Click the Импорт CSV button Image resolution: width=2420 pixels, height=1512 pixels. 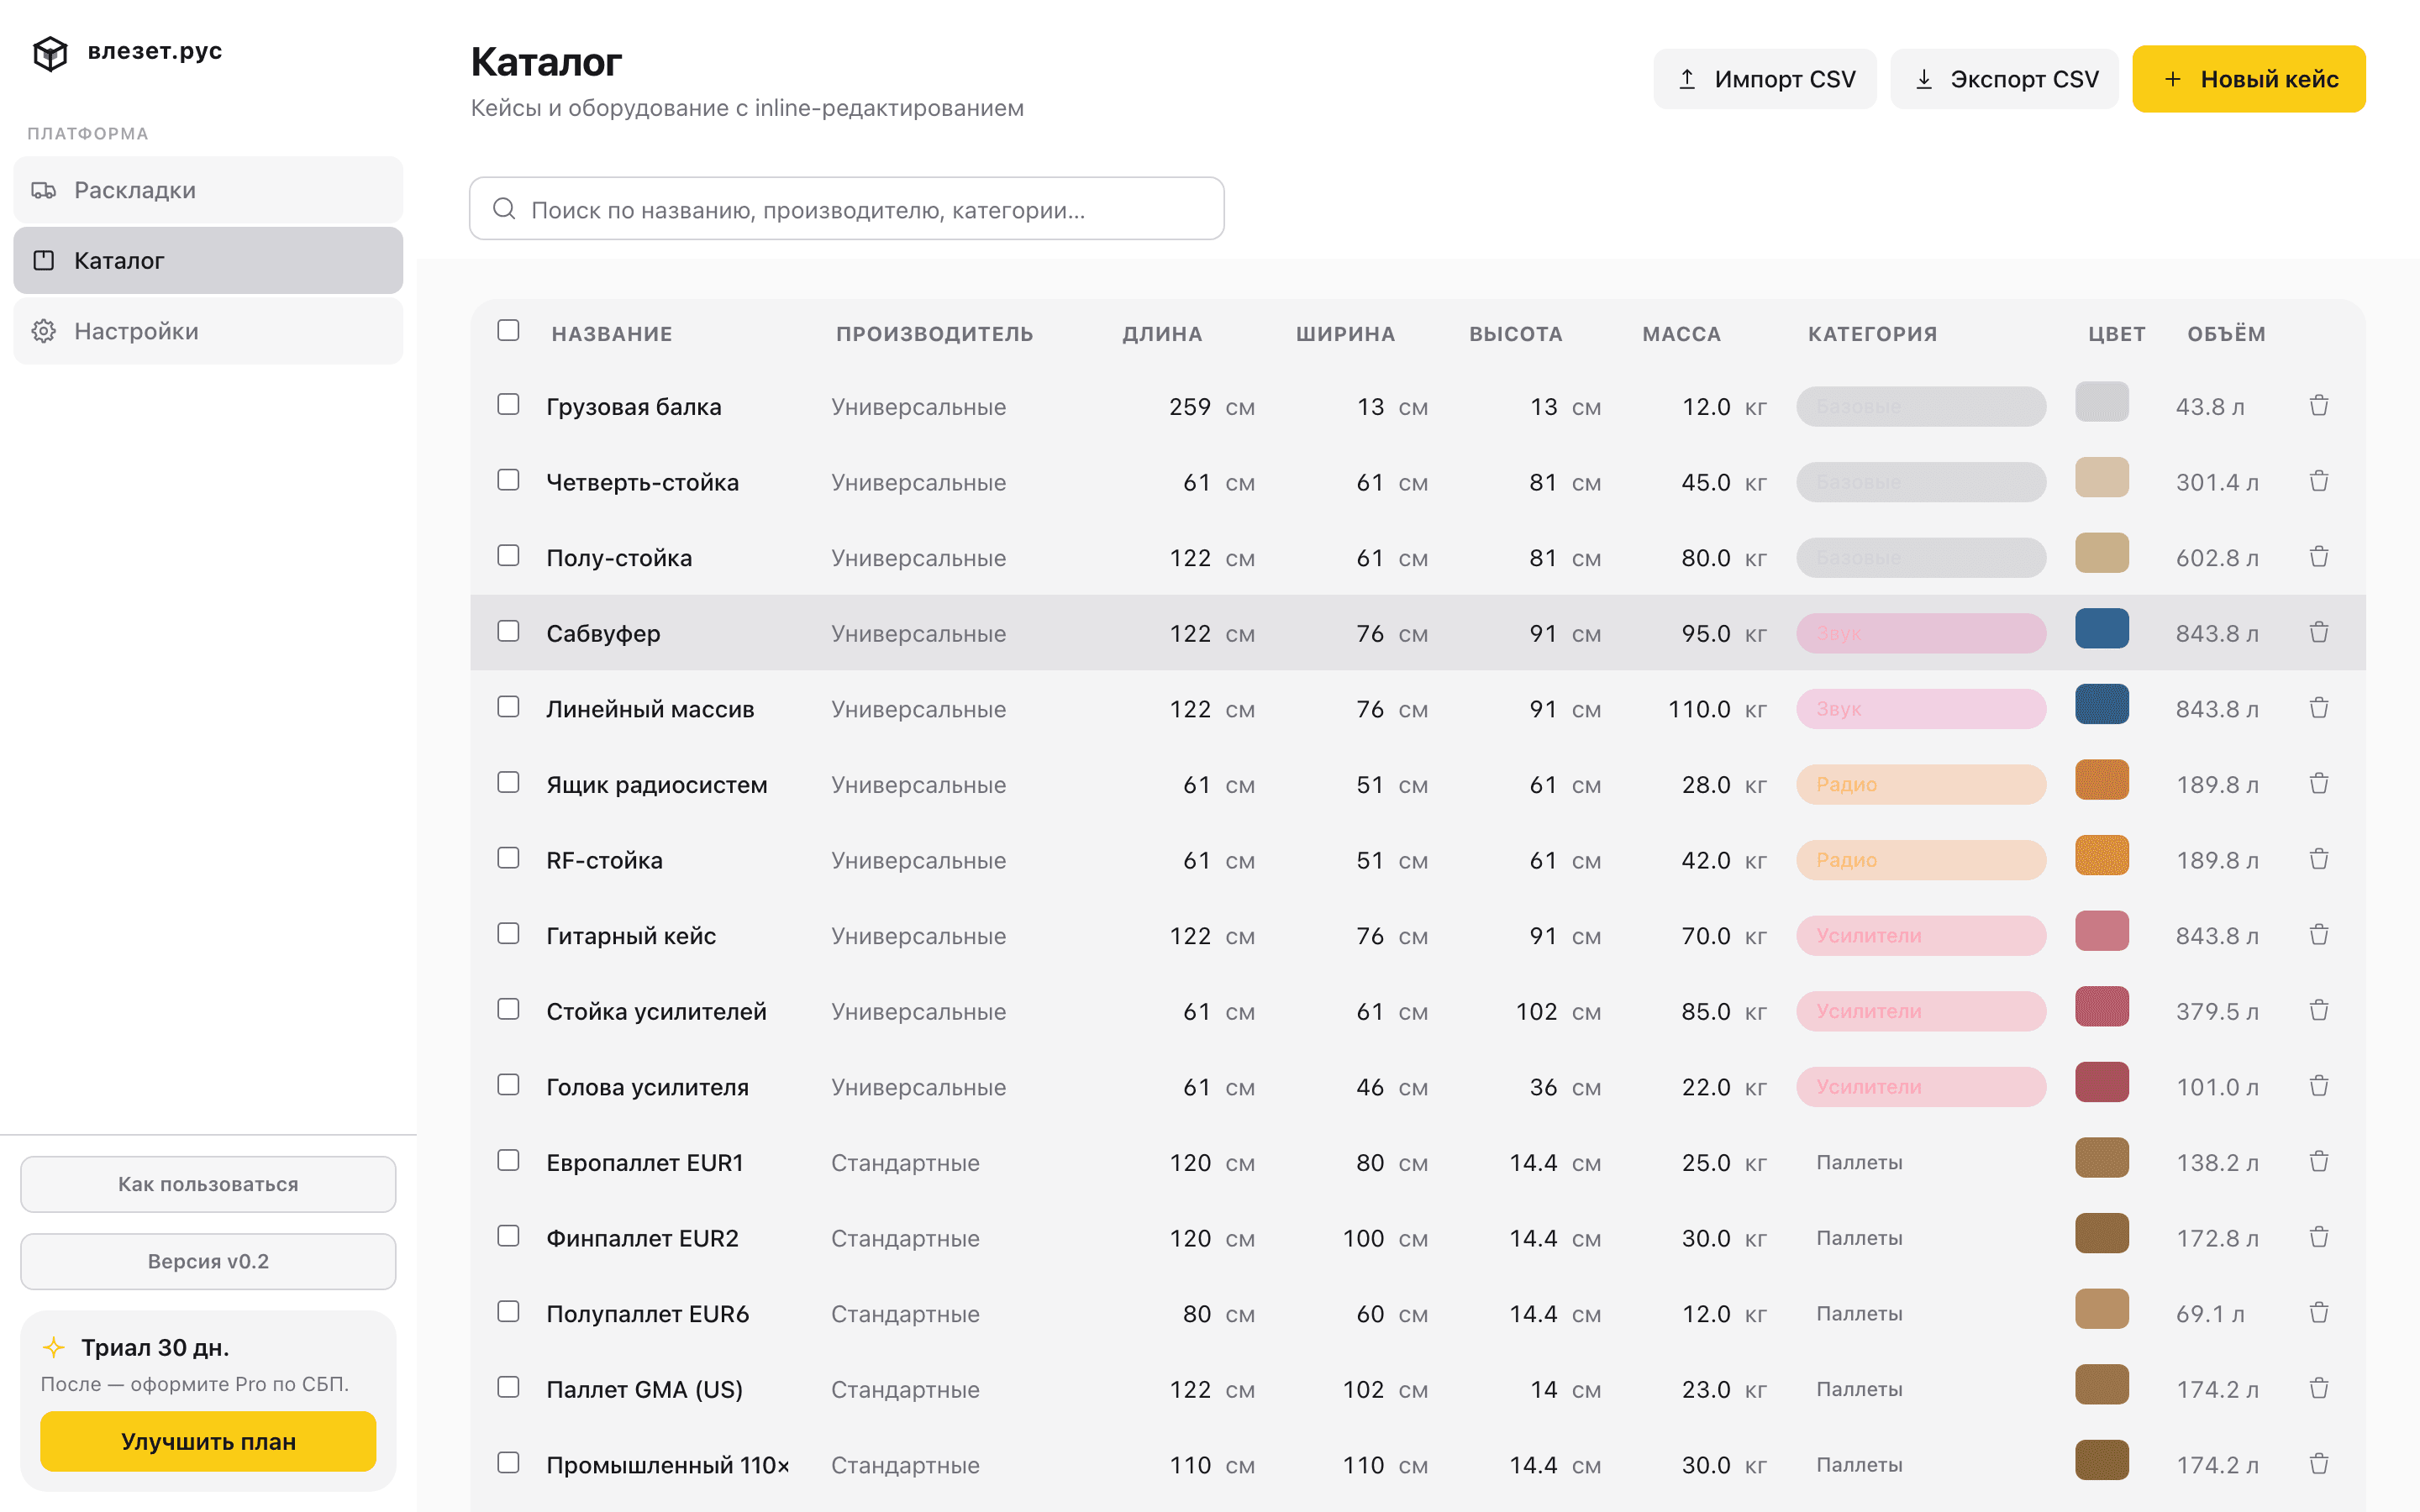click(x=1765, y=79)
